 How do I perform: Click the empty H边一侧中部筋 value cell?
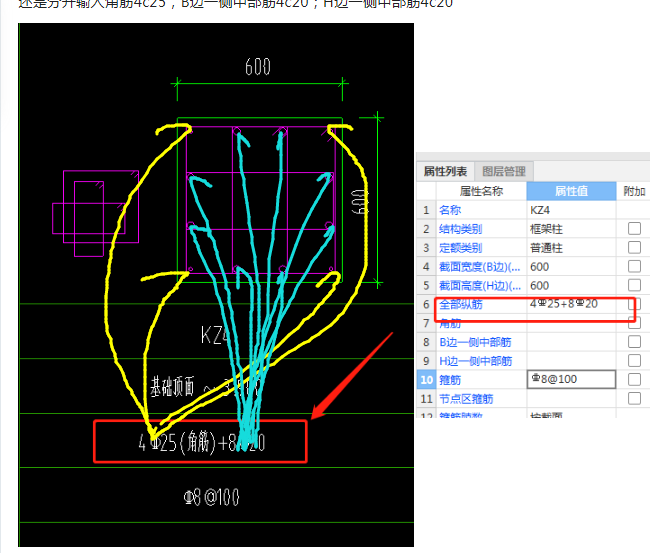tap(571, 361)
